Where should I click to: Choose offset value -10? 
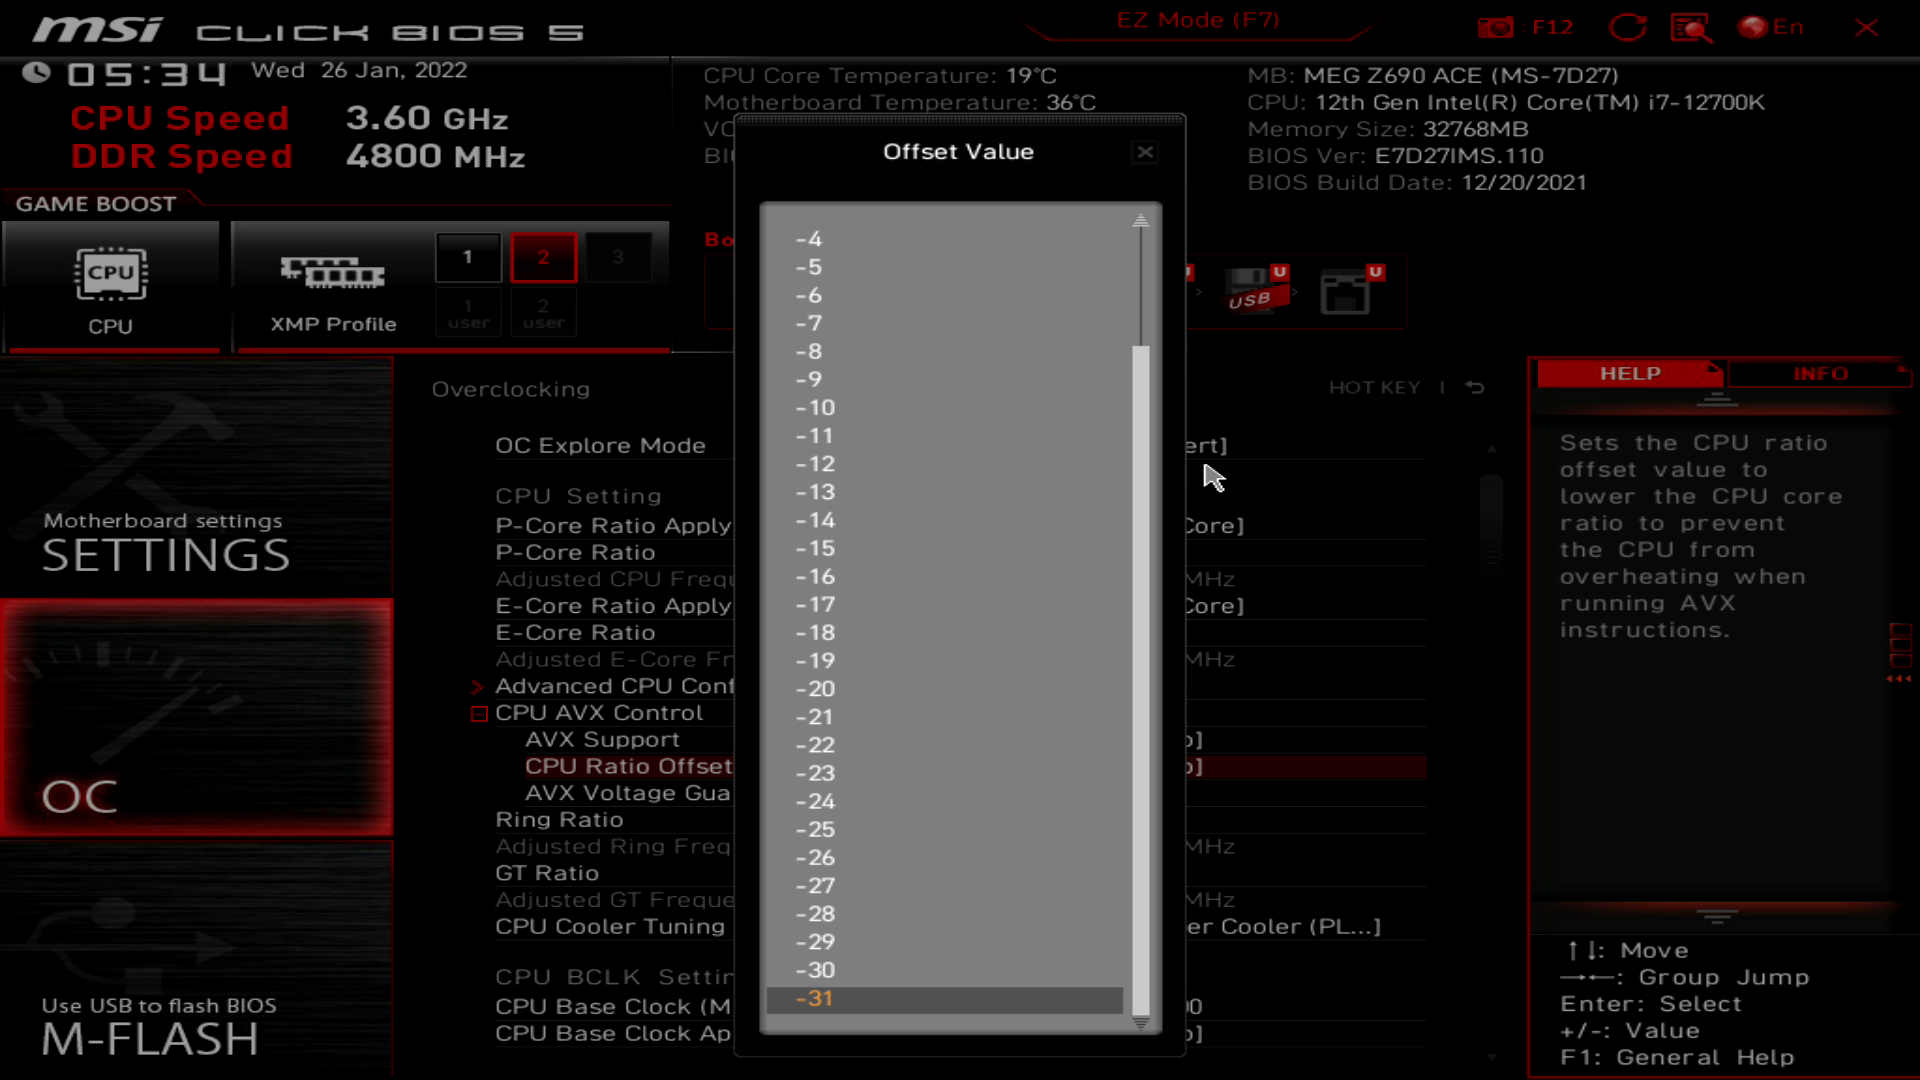[944, 408]
